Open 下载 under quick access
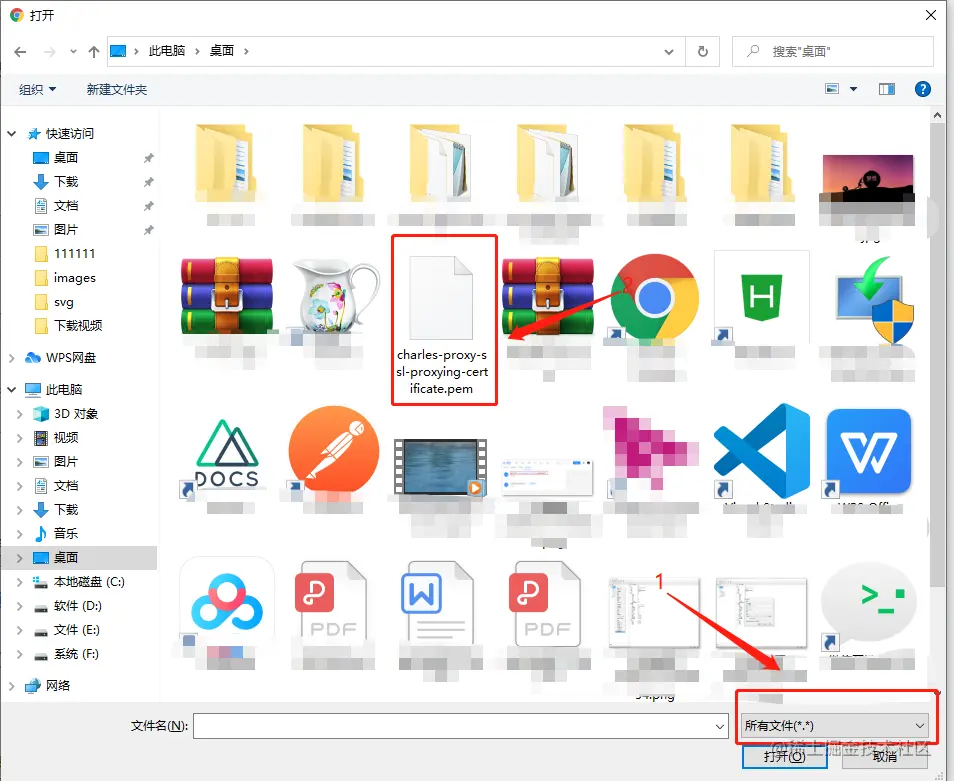The height and width of the screenshot is (781, 954). coord(65,182)
